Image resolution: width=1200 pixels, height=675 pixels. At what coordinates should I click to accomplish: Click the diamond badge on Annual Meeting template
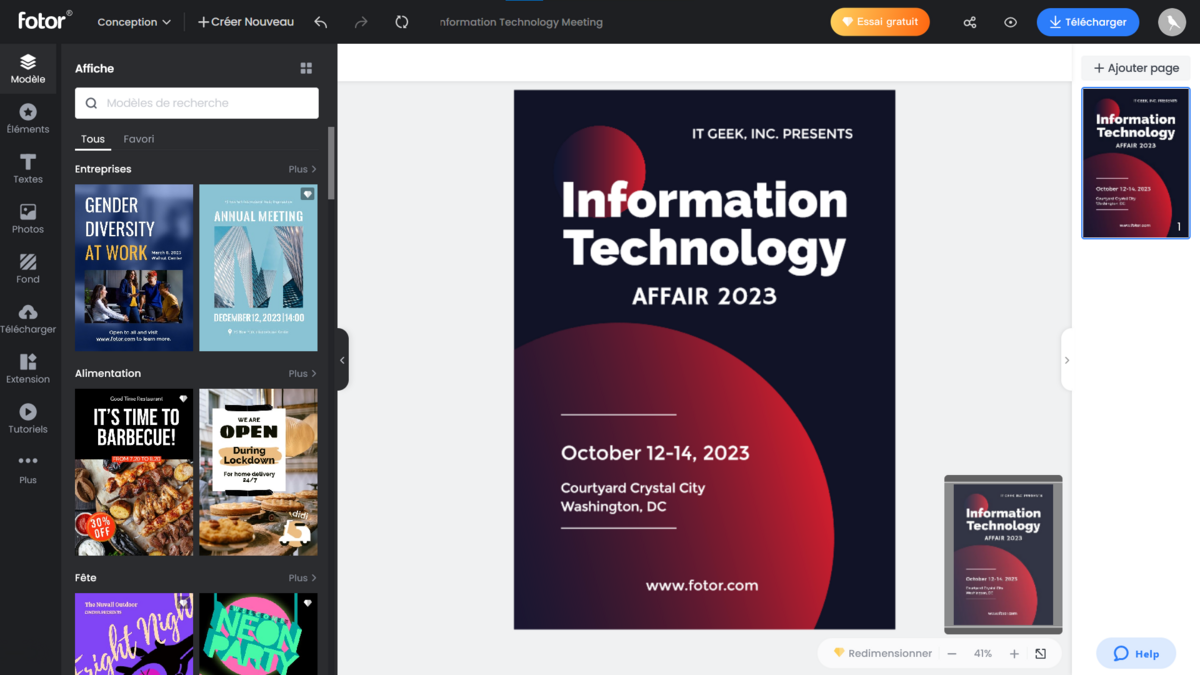(x=308, y=194)
